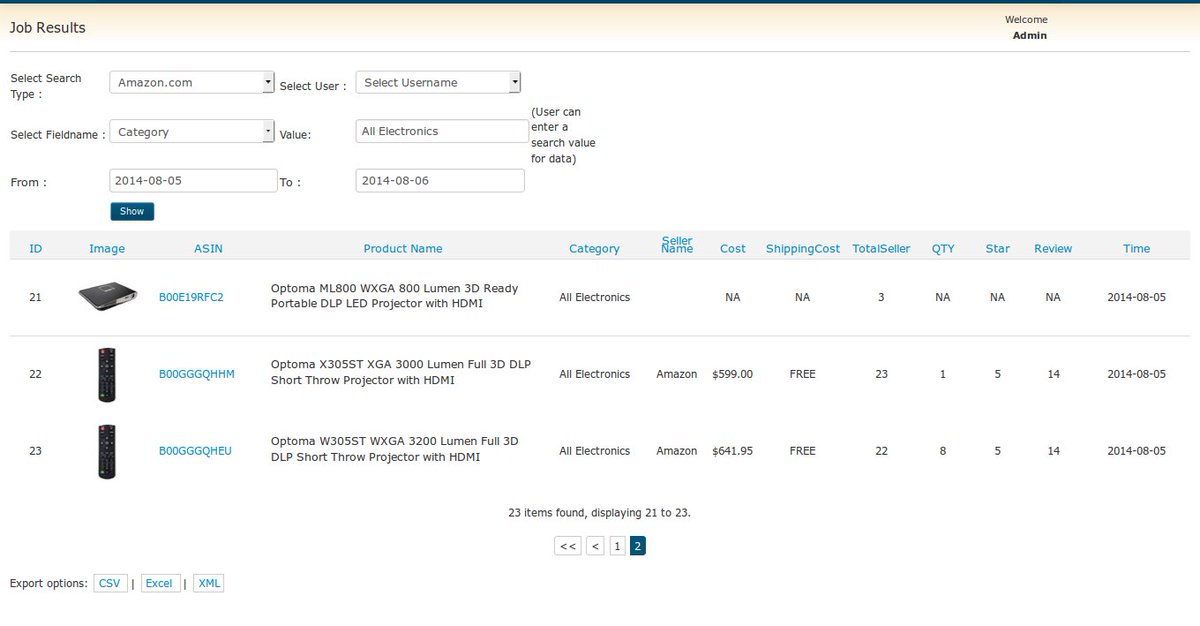Click the current page 2 button

point(638,546)
